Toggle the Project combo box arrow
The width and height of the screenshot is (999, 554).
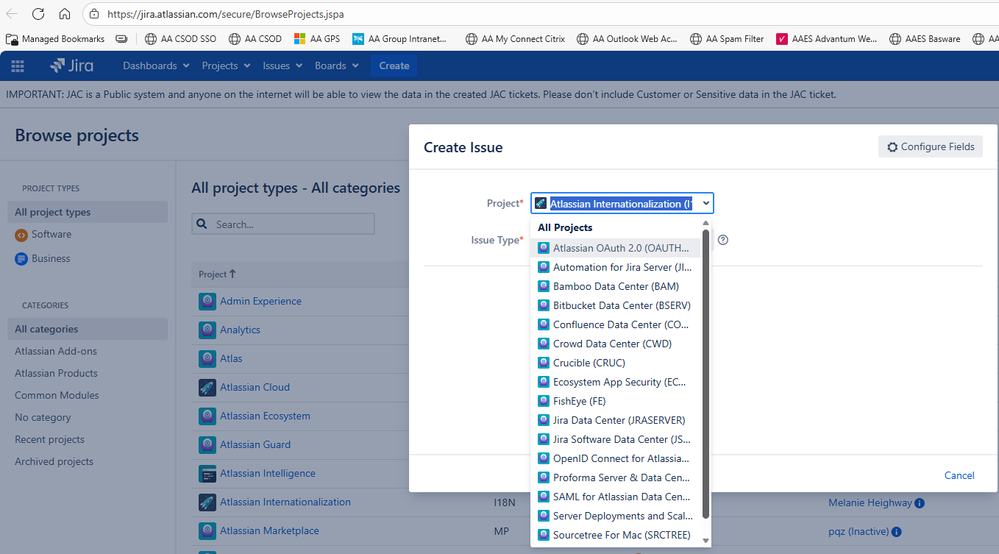(706, 204)
